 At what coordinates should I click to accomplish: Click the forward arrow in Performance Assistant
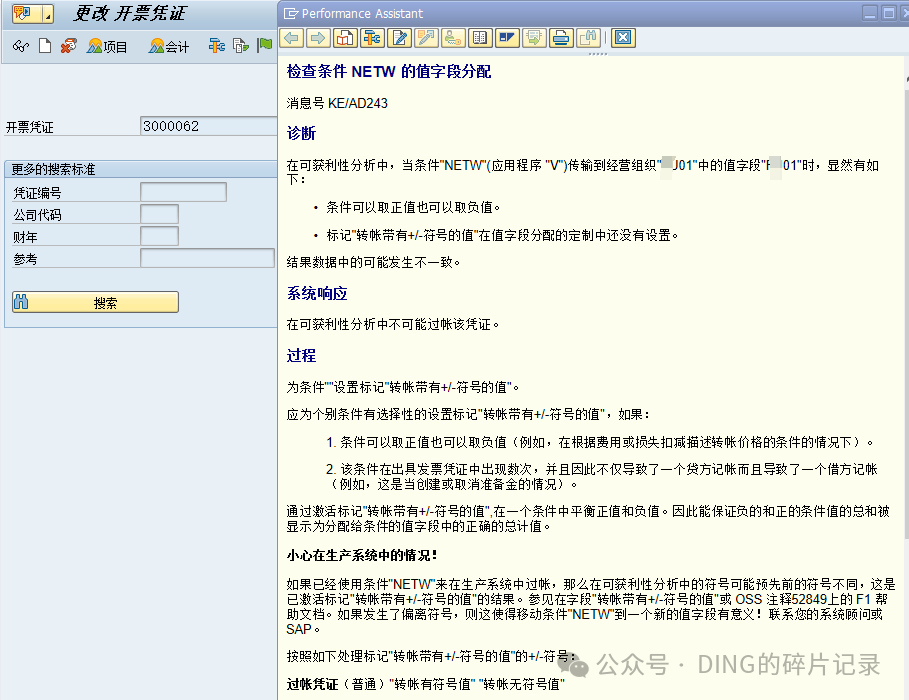coord(318,38)
